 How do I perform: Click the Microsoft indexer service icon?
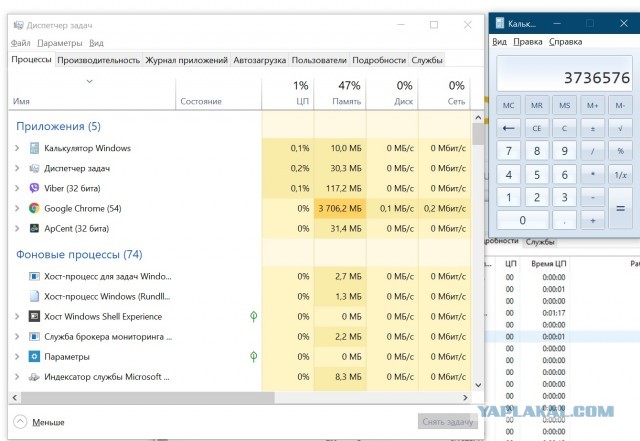[x=34, y=377]
